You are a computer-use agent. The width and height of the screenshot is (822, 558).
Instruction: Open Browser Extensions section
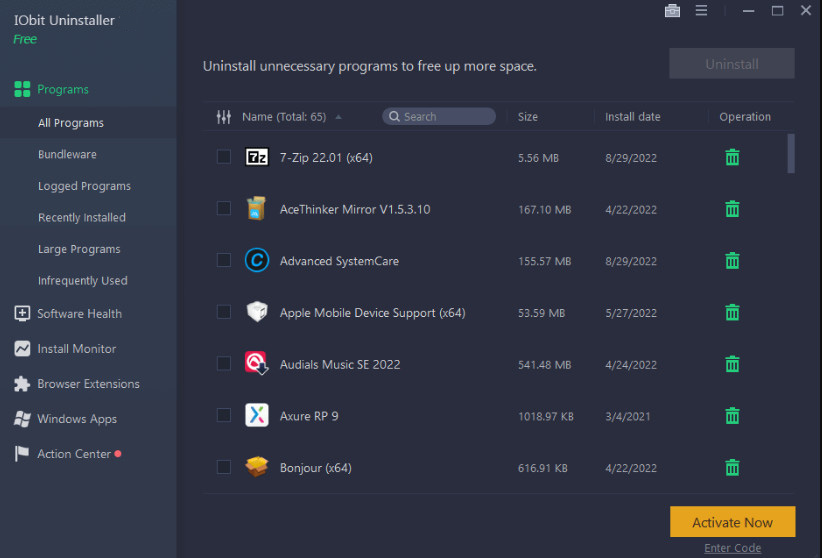(x=88, y=384)
